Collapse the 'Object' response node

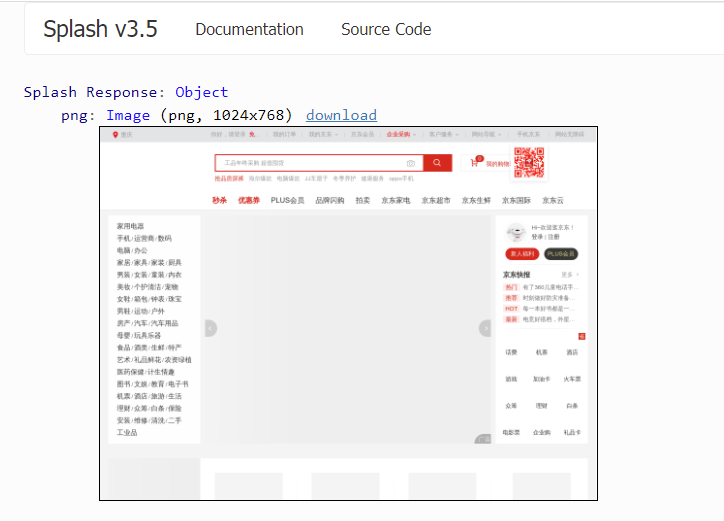(x=201, y=92)
